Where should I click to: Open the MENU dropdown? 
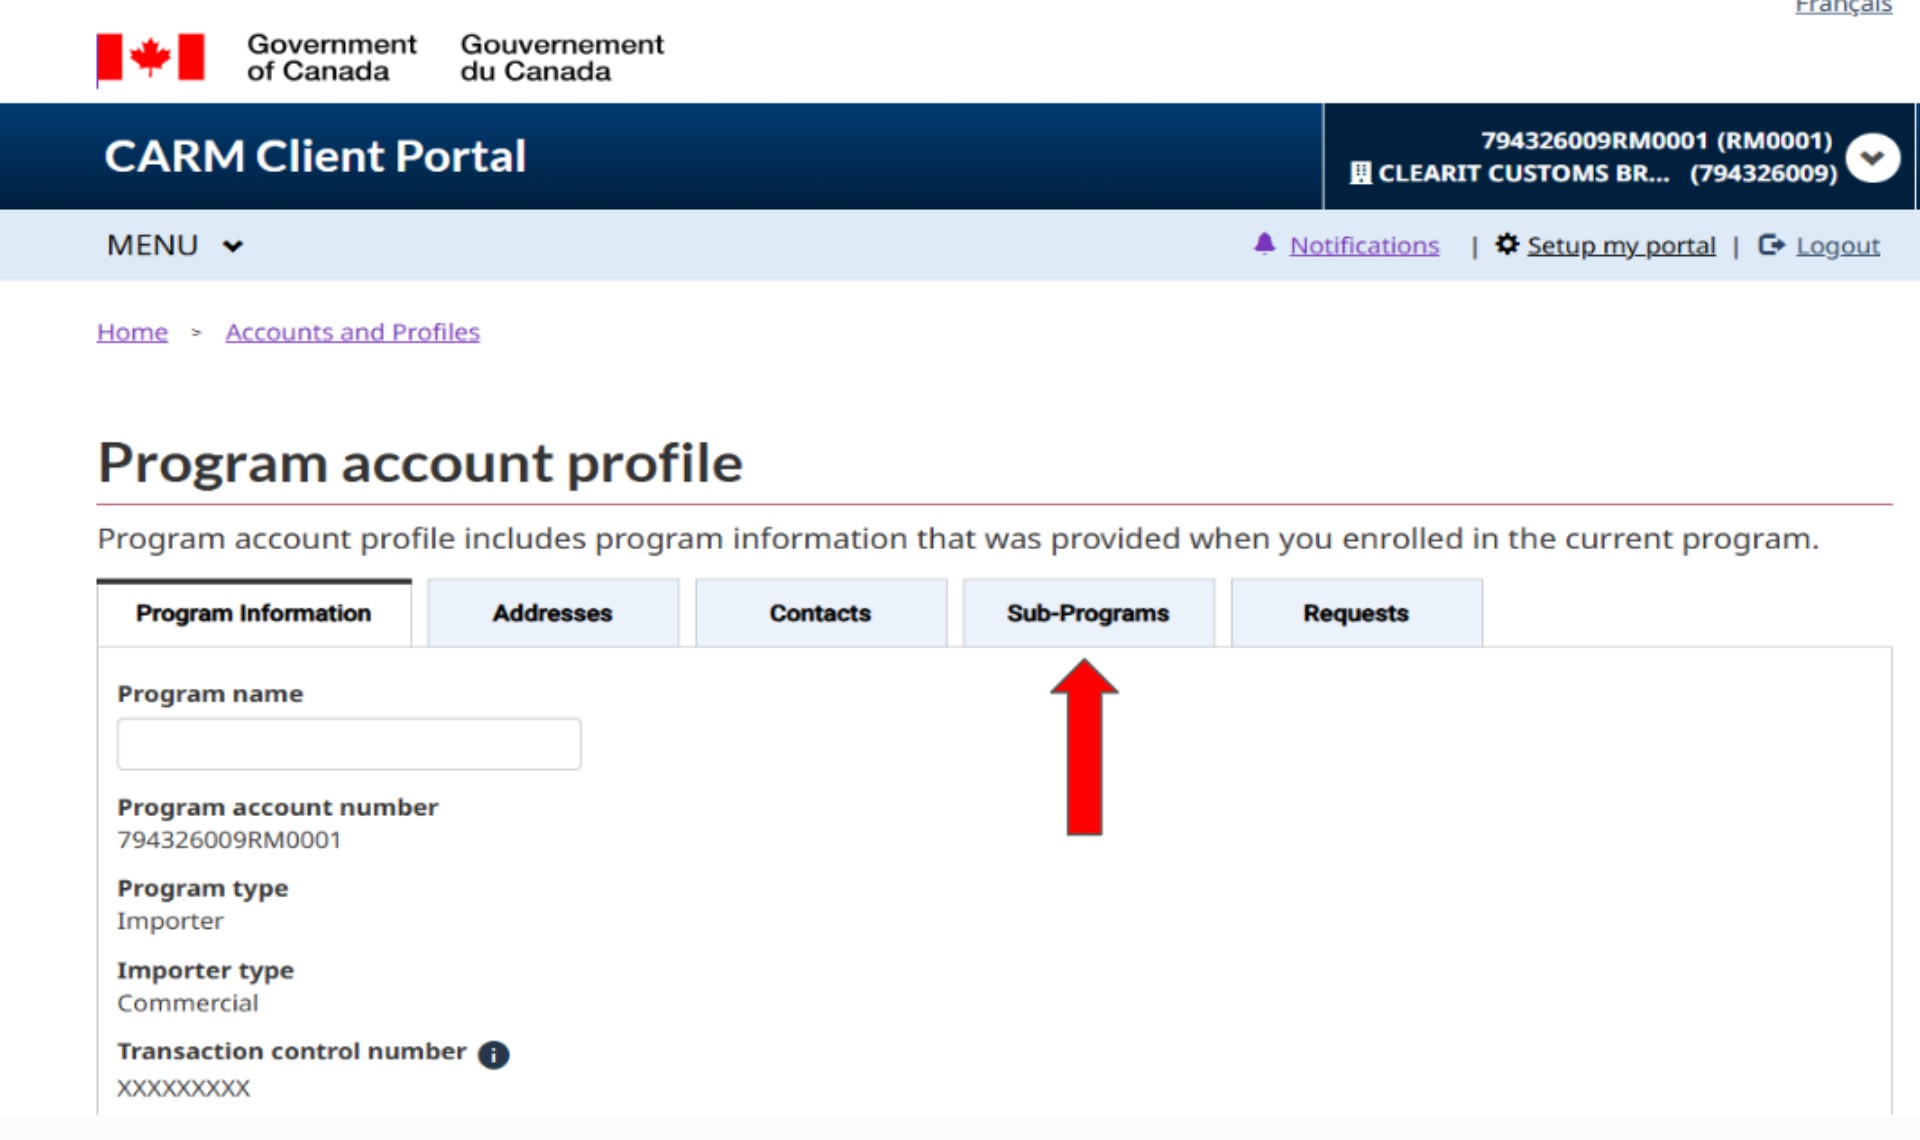pos(175,245)
